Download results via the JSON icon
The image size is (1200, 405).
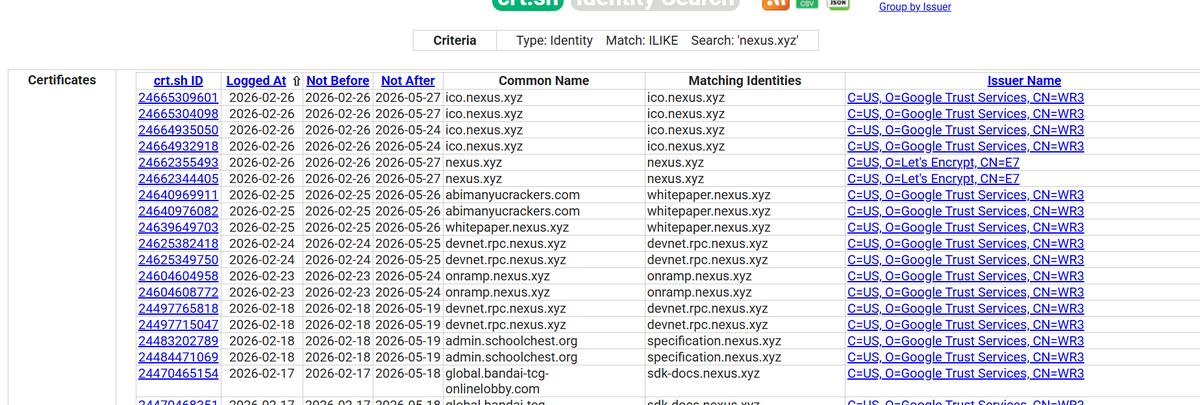point(839,4)
